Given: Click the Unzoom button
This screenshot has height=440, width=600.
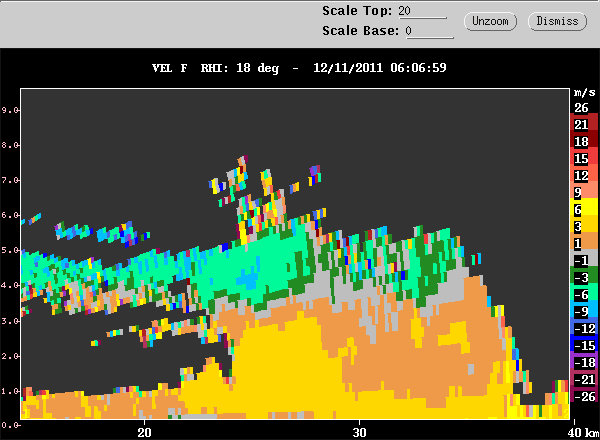Looking at the screenshot, I should (490, 21).
